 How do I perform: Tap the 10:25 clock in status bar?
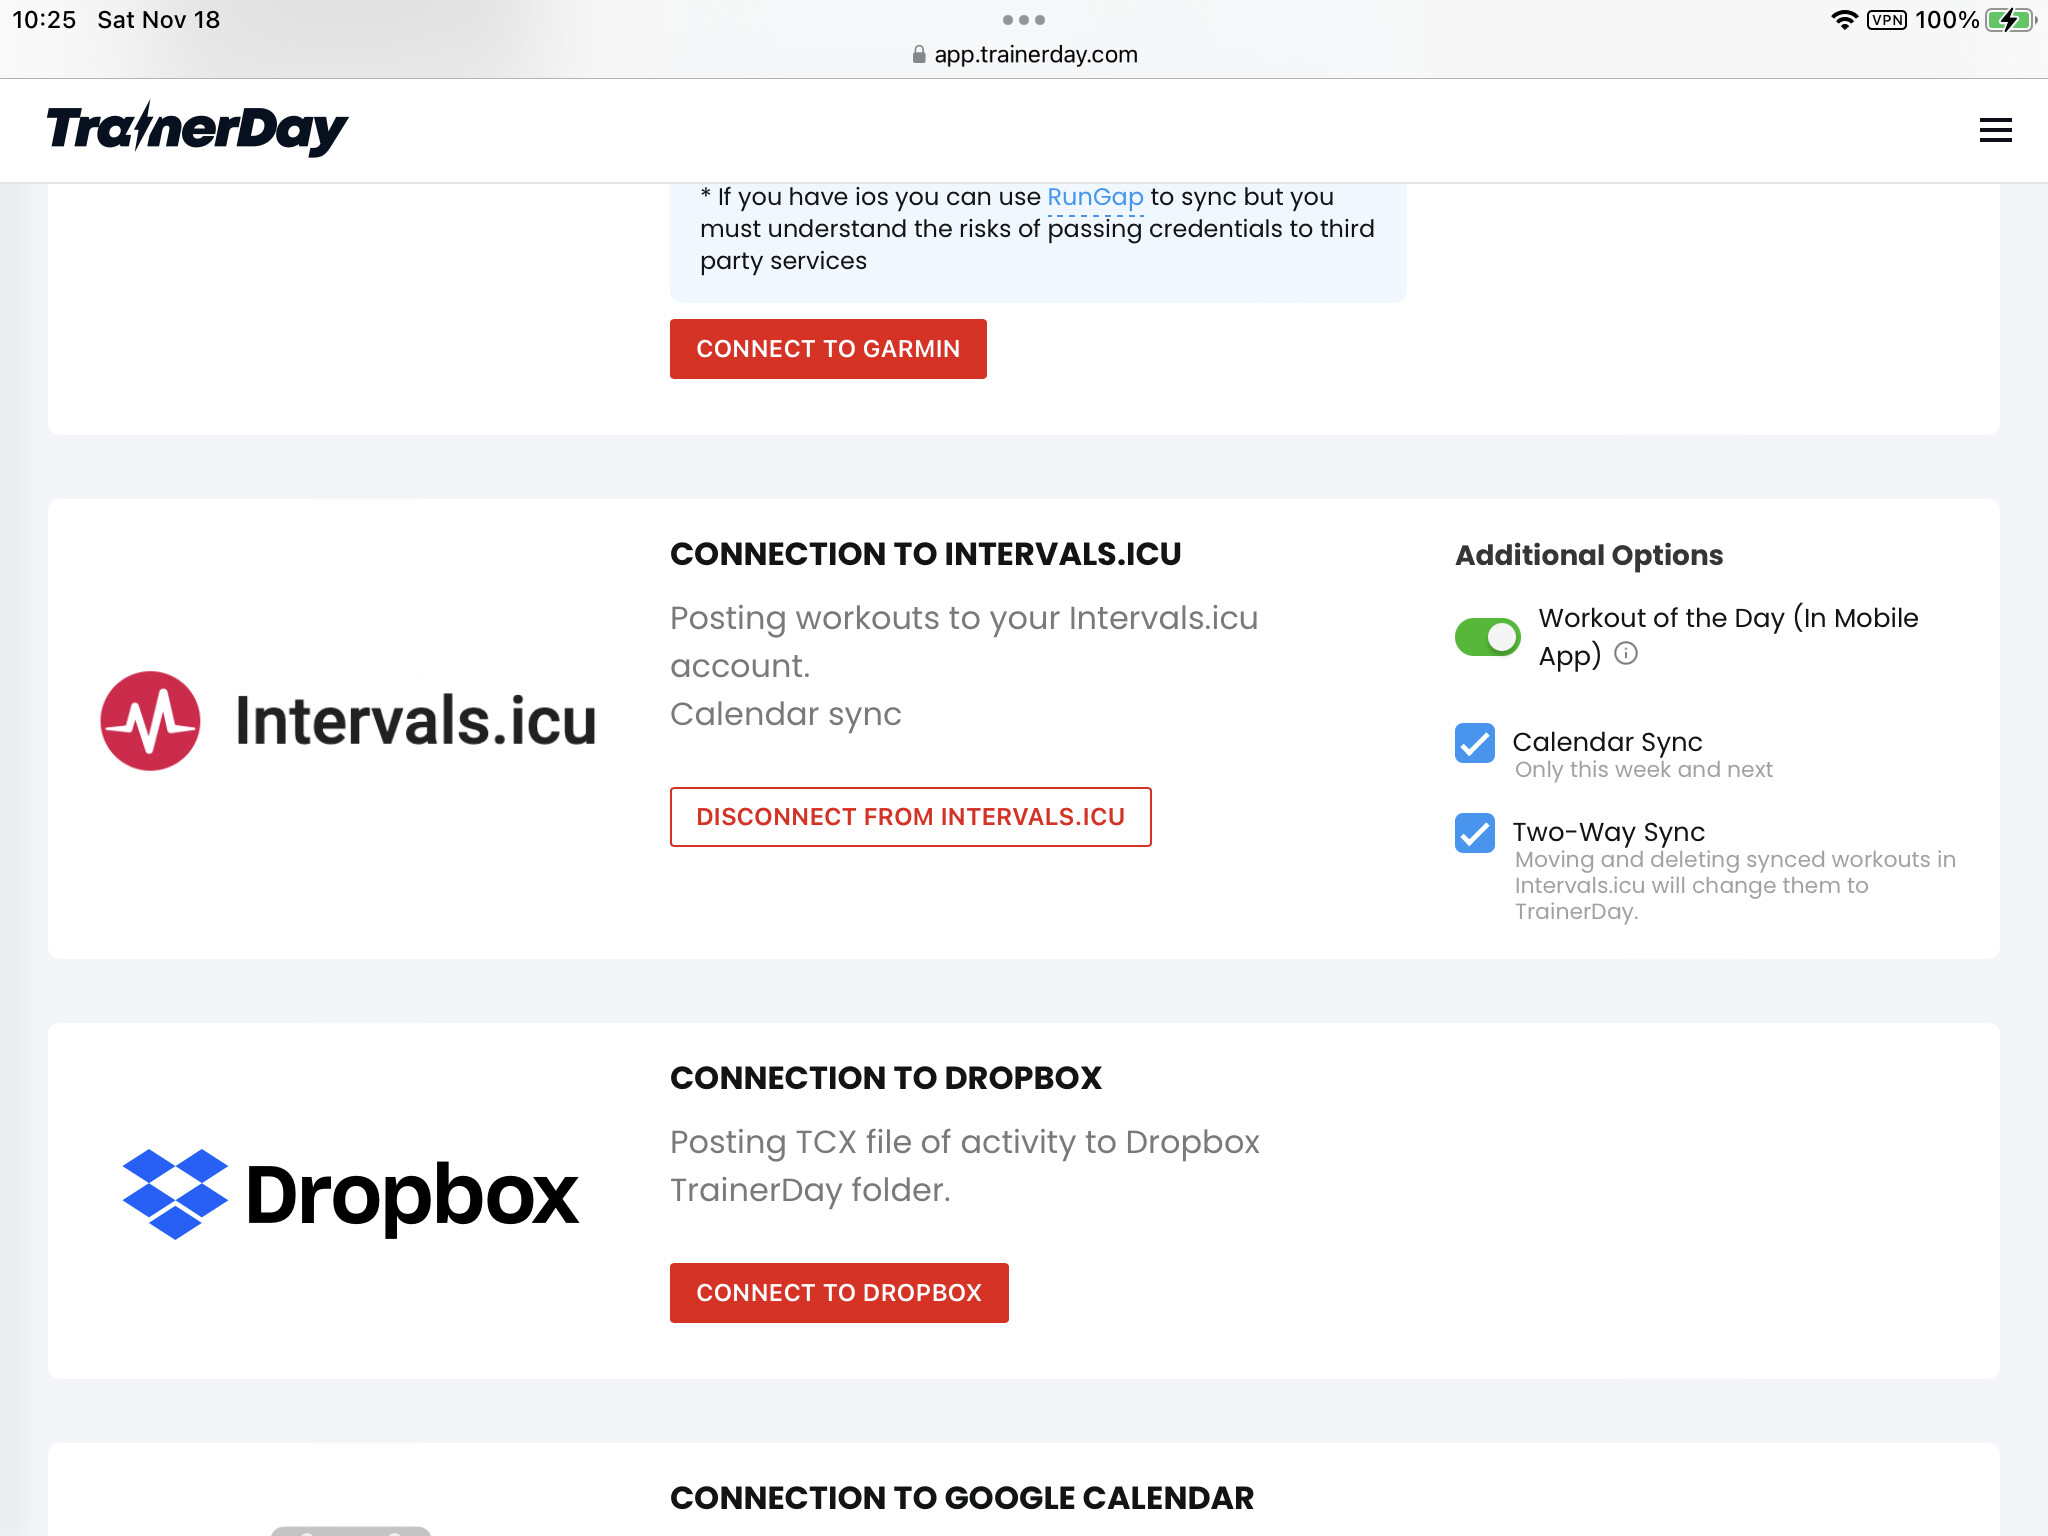44,20
